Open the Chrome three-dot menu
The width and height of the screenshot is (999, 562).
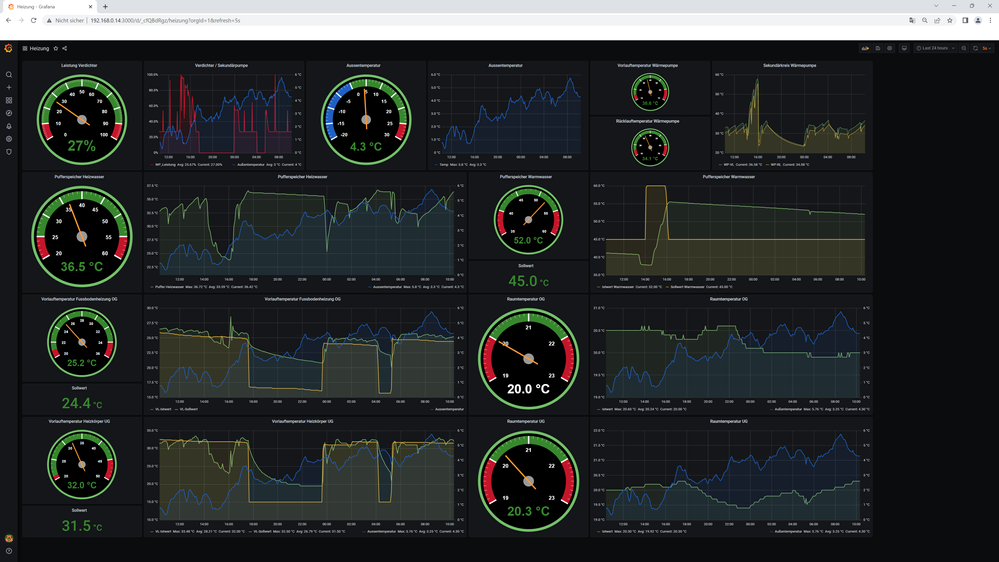990,20
